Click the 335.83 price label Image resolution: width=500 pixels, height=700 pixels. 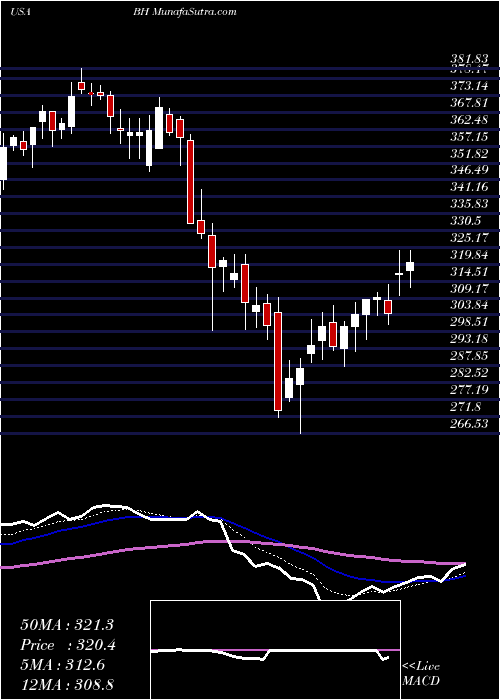pos(468,204)
